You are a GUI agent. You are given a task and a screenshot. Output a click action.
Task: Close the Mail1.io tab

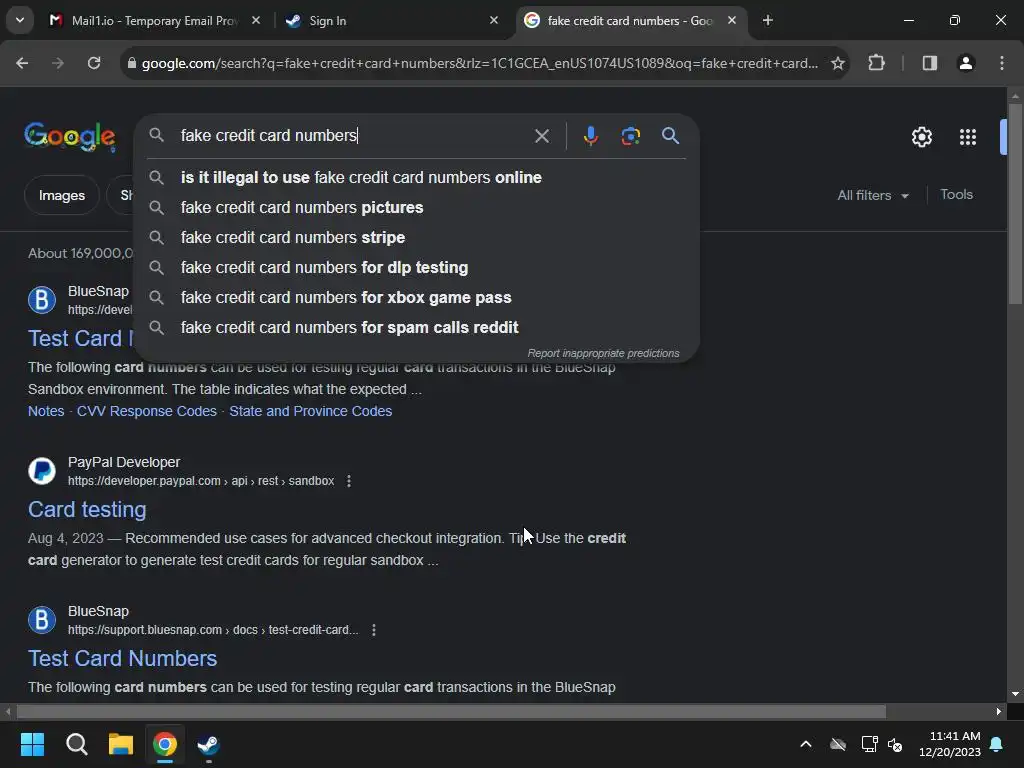pyautogui.click(x=256, y=21)
